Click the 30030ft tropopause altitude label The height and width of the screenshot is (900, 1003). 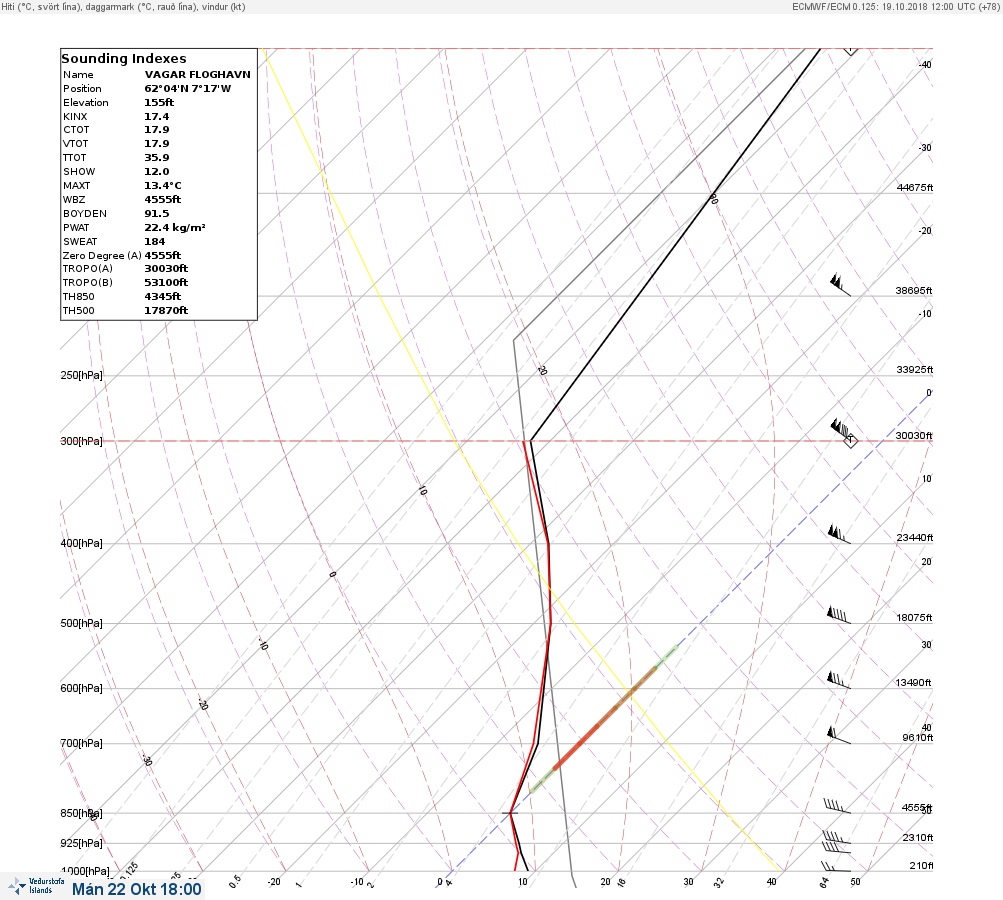tap(914, 436)
